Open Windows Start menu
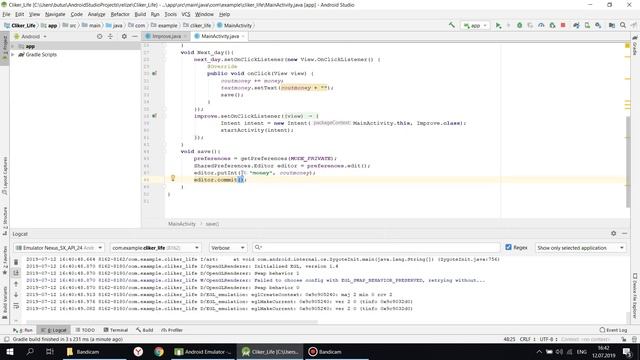This screenshot has height=360, width=640. click(10, 351)
